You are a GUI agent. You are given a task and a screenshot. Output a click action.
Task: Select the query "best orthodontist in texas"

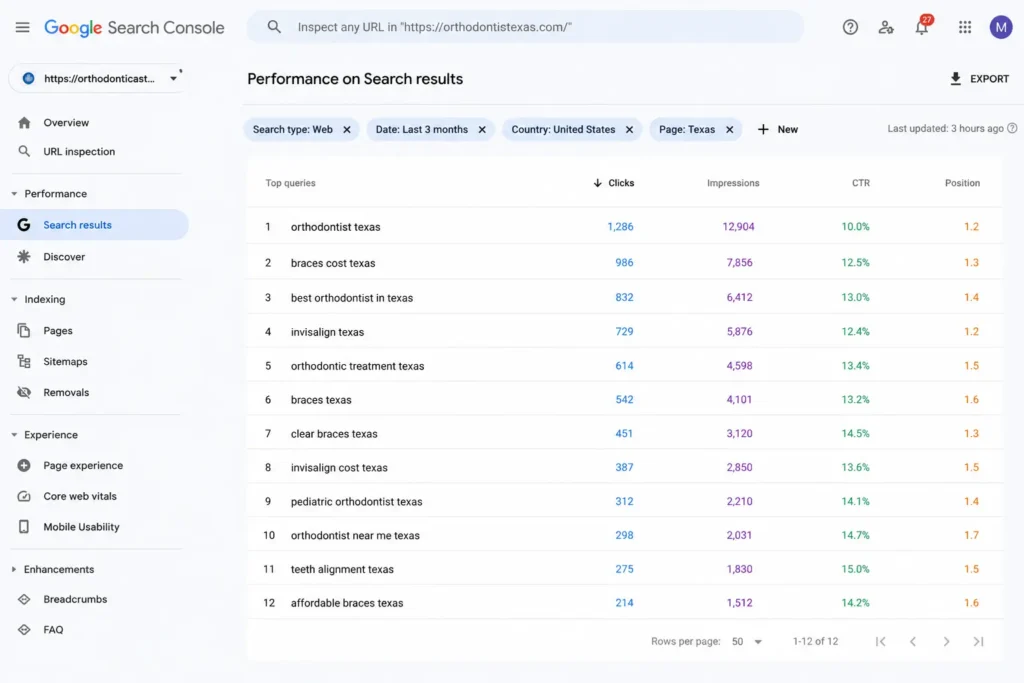tap(352, 298)
